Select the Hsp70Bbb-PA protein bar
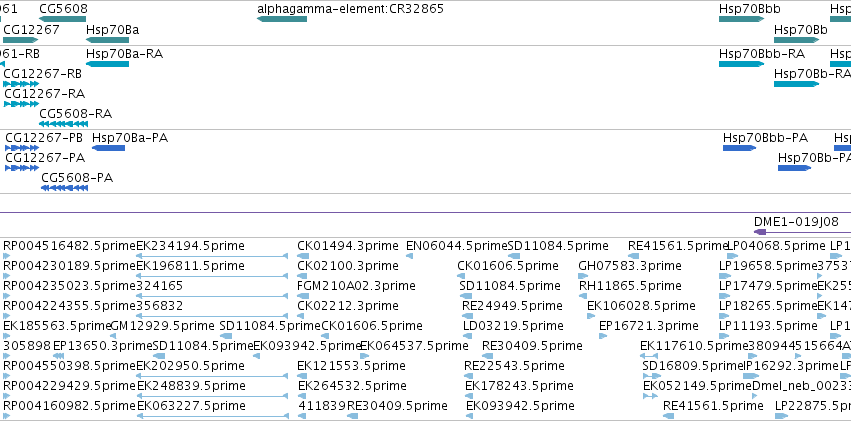 [740, 148]
